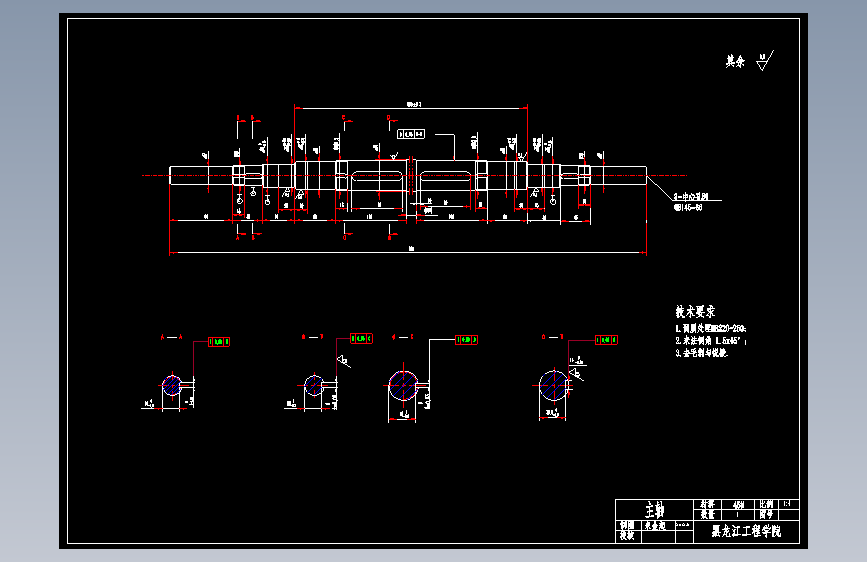The width and height of the screenshot is (867, 562).
Task: Select technical requirement line 3 text
Action: 701,353
